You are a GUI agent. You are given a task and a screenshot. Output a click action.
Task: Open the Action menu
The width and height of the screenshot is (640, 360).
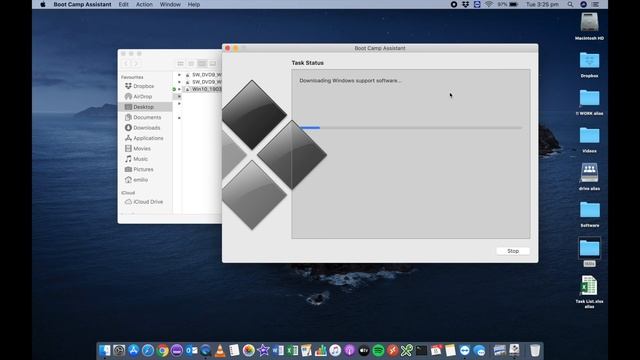click(144, 4)
